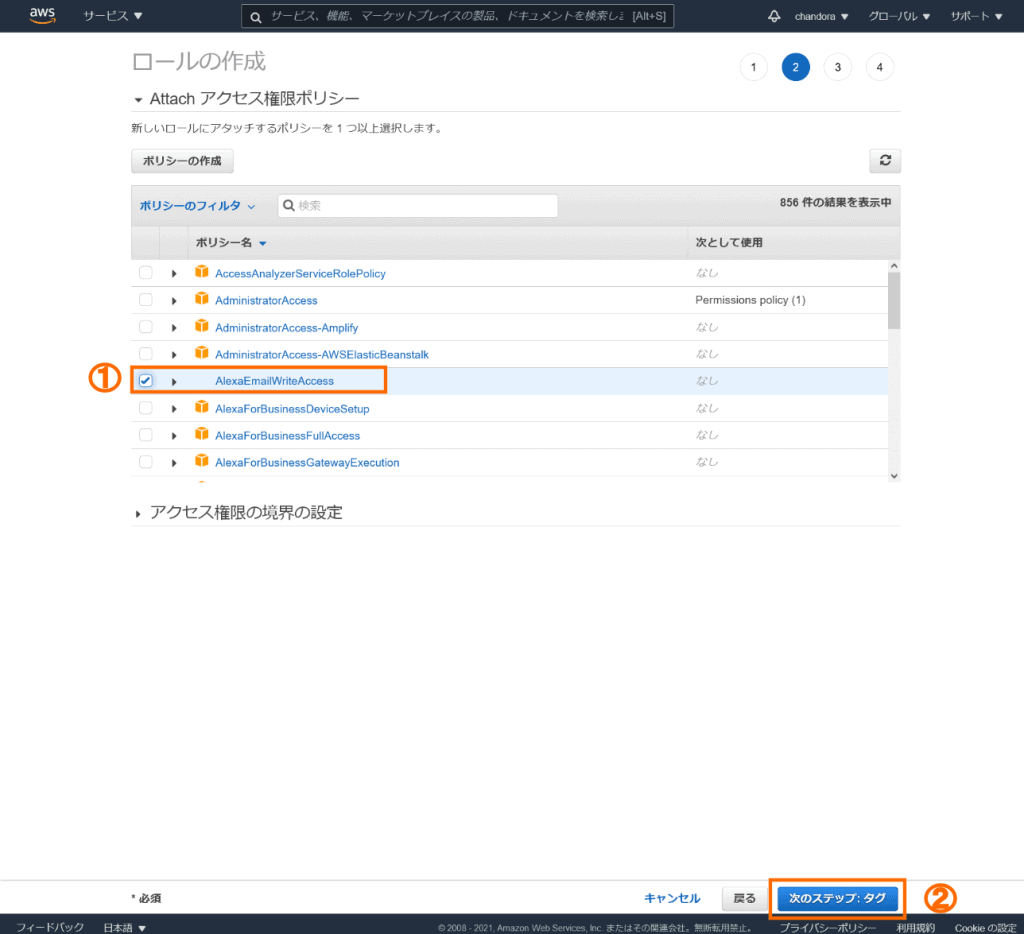Check the AdministratorAccess-AWSElasticBeanstalk checkbox

[x=146, y=354]
